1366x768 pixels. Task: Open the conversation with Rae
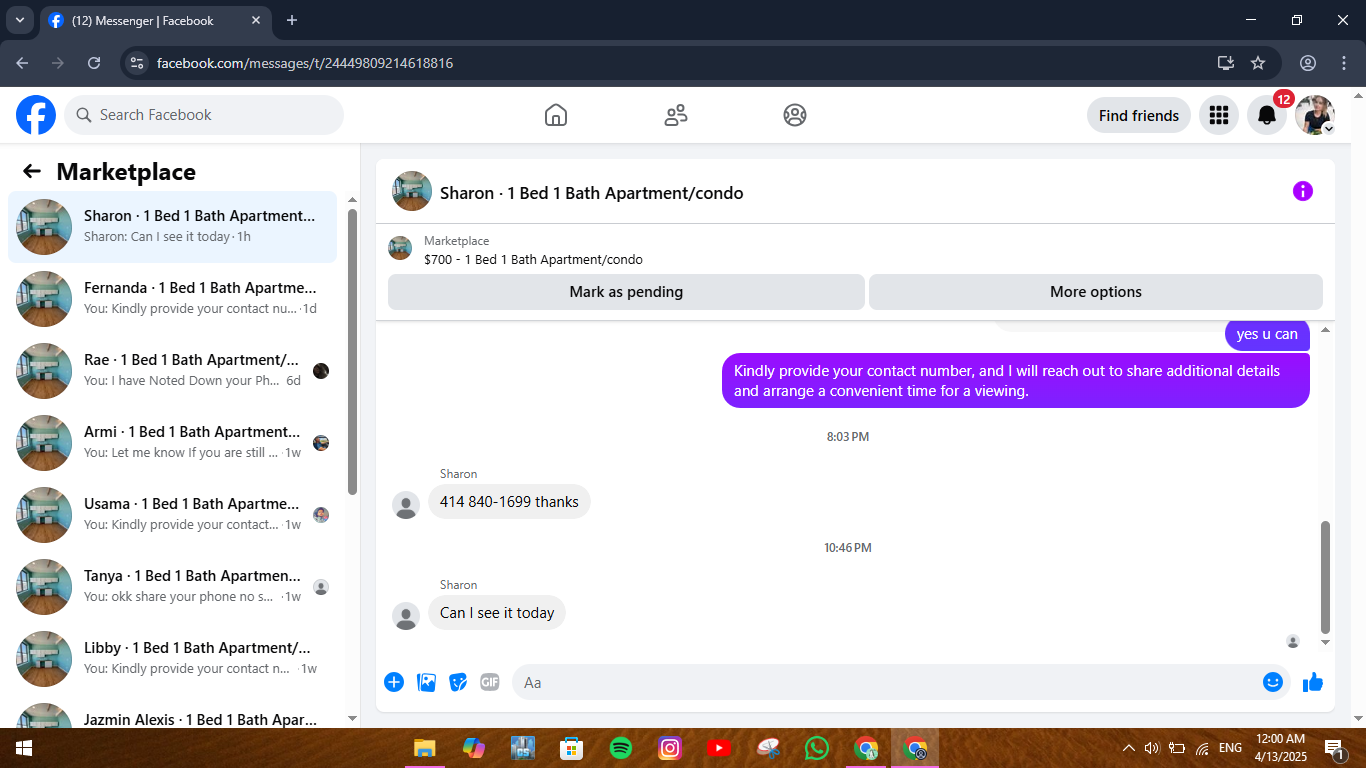click(x=172, y=371)
